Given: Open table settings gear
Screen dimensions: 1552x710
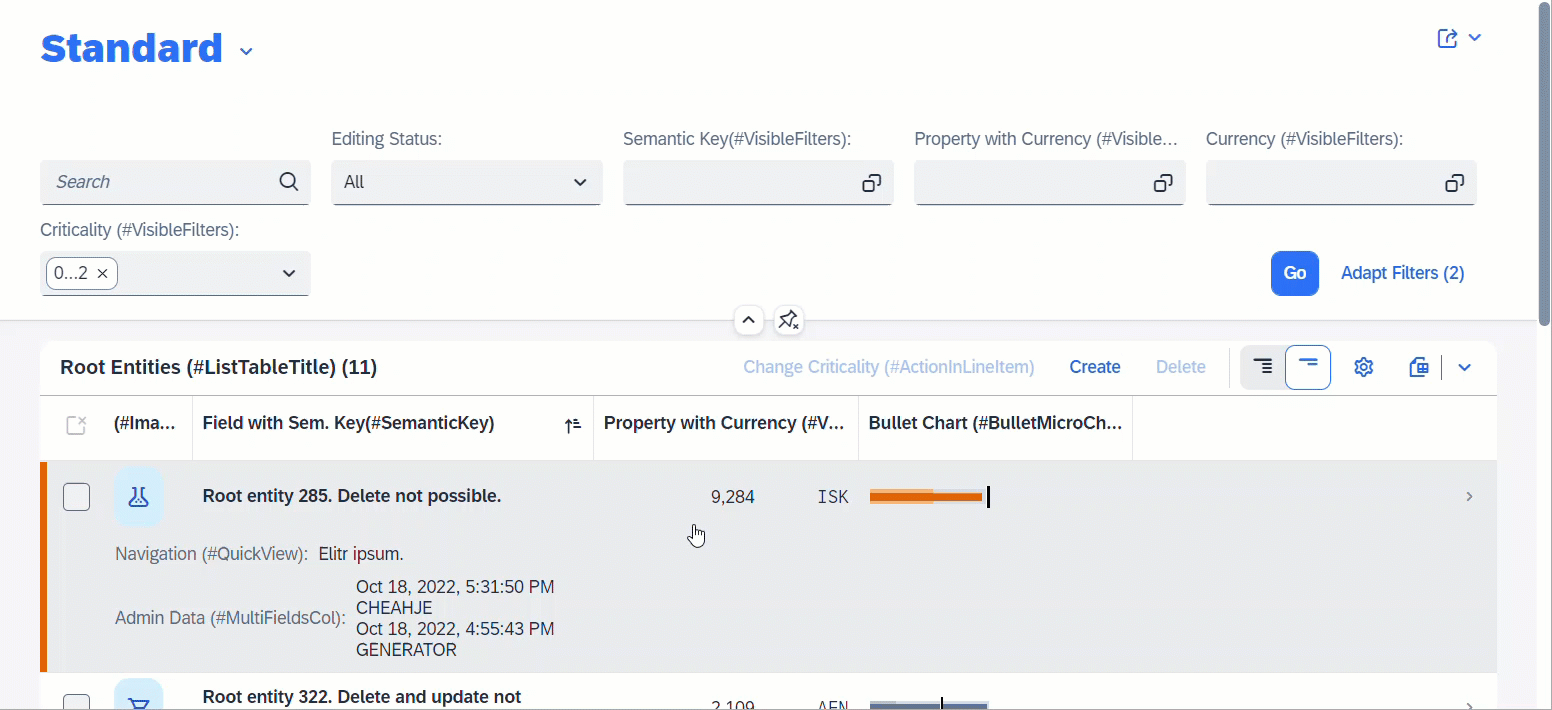Looking at the screenshot, I should [1363, 367].
